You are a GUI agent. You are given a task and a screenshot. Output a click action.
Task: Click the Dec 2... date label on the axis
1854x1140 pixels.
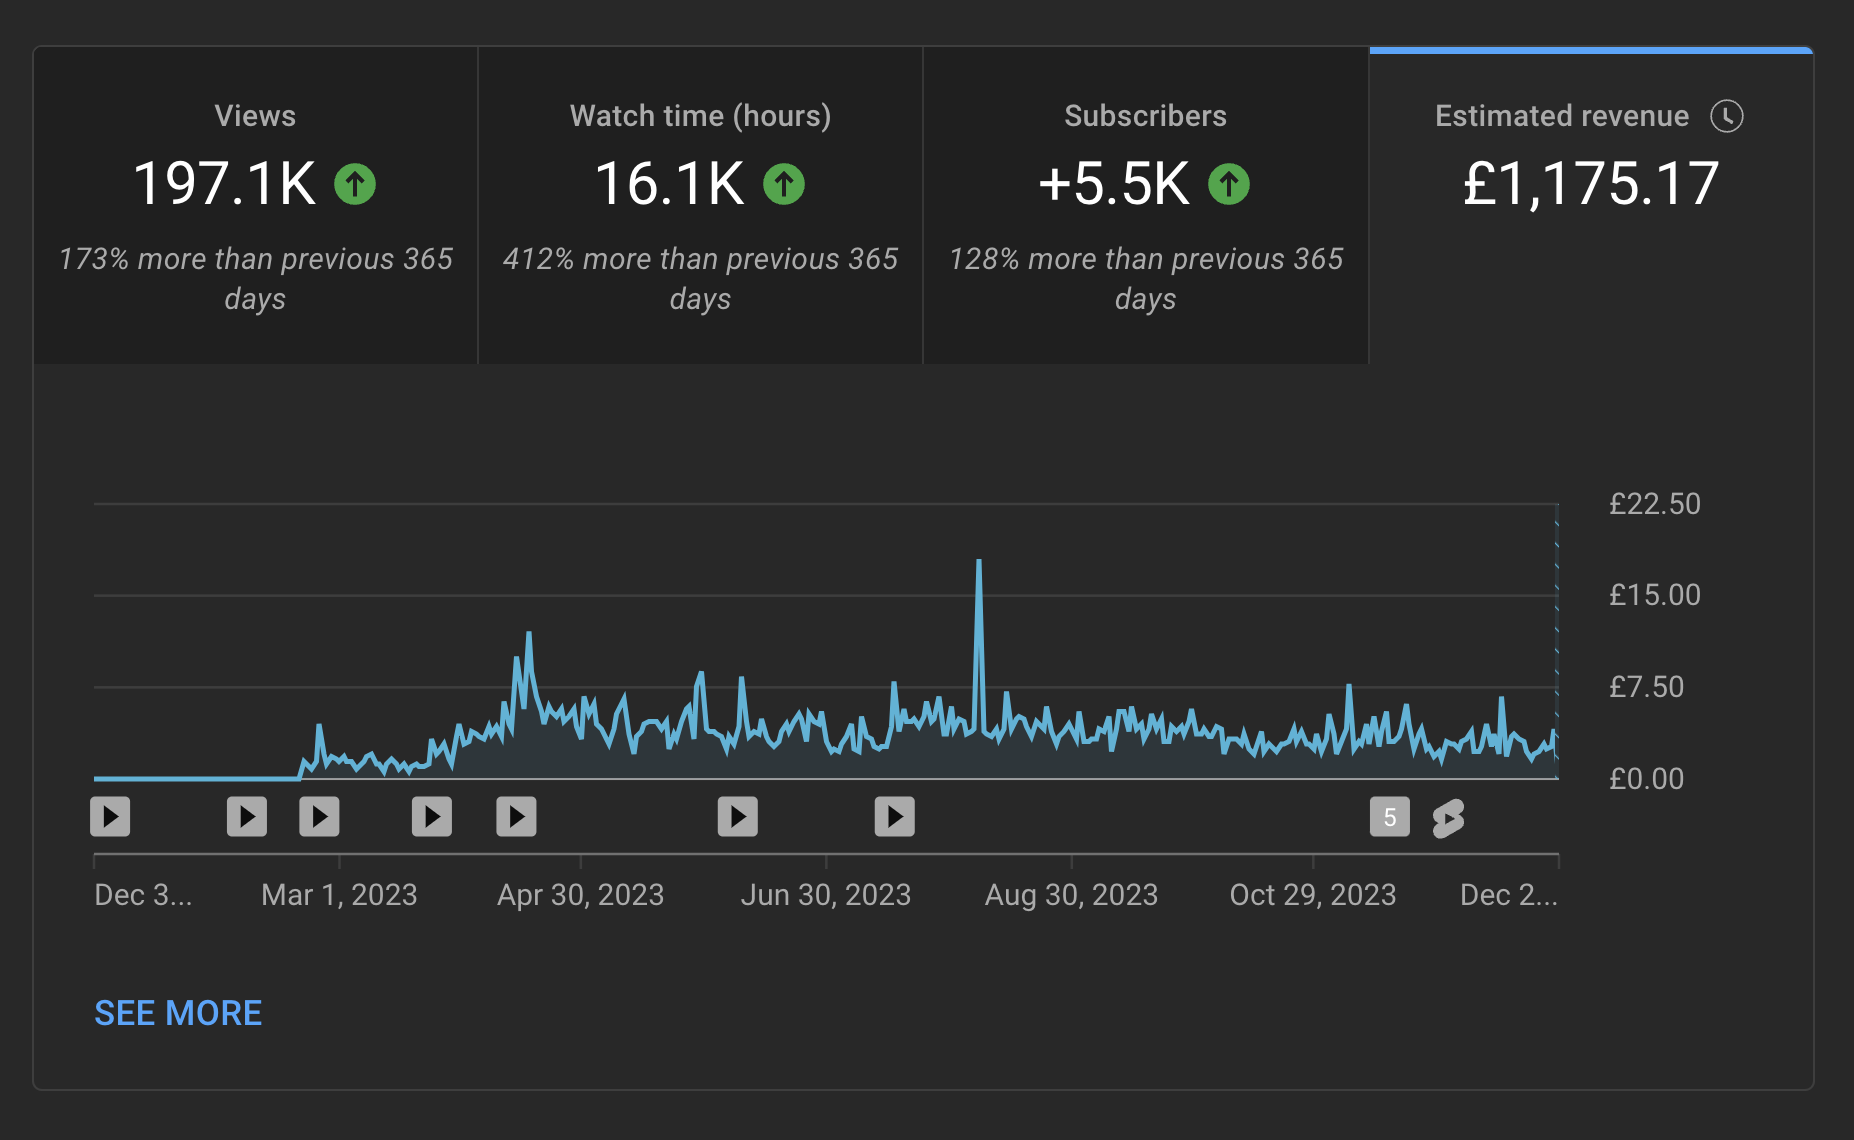tap(1508, 895)
